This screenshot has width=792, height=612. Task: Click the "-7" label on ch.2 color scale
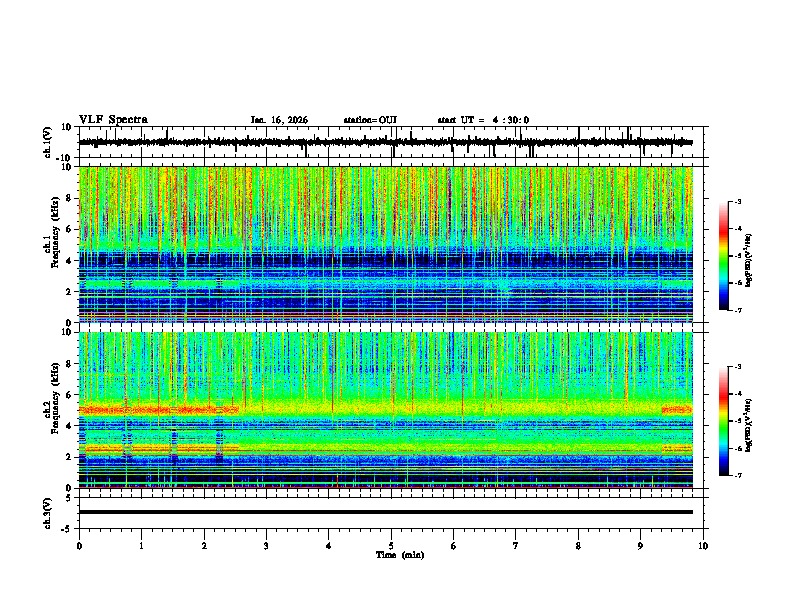click(x=738, y=476)
